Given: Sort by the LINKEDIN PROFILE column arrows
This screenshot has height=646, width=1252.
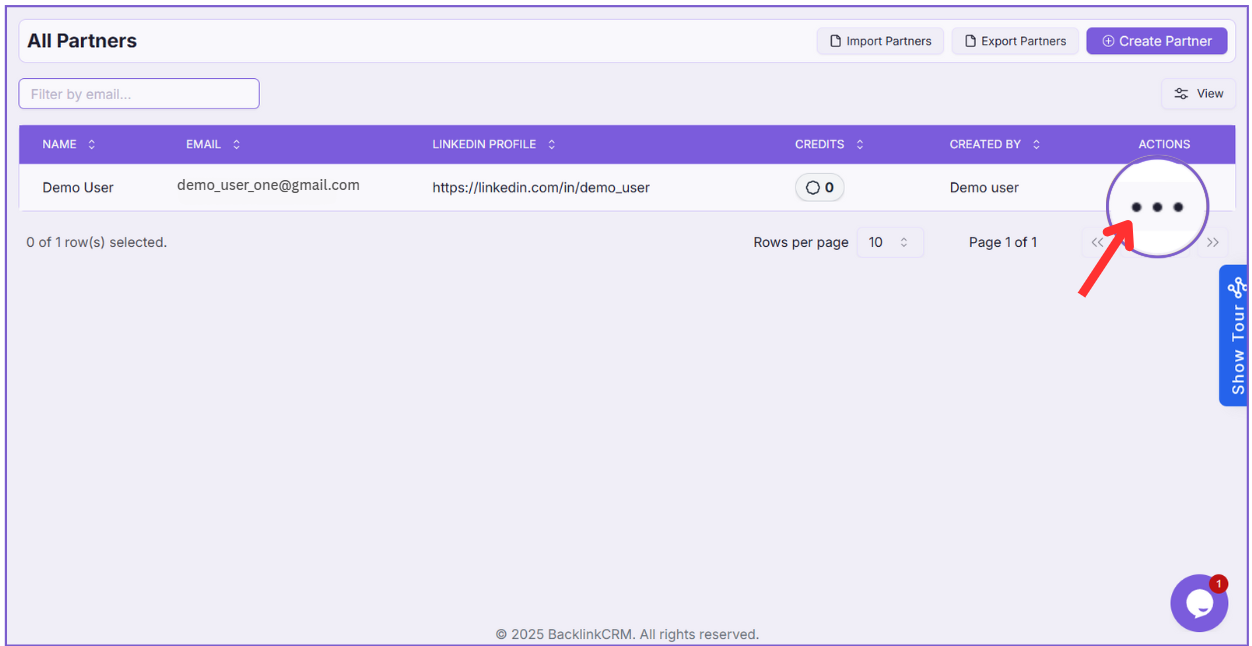Looking at the screenshot, I should tap(552, 145).
